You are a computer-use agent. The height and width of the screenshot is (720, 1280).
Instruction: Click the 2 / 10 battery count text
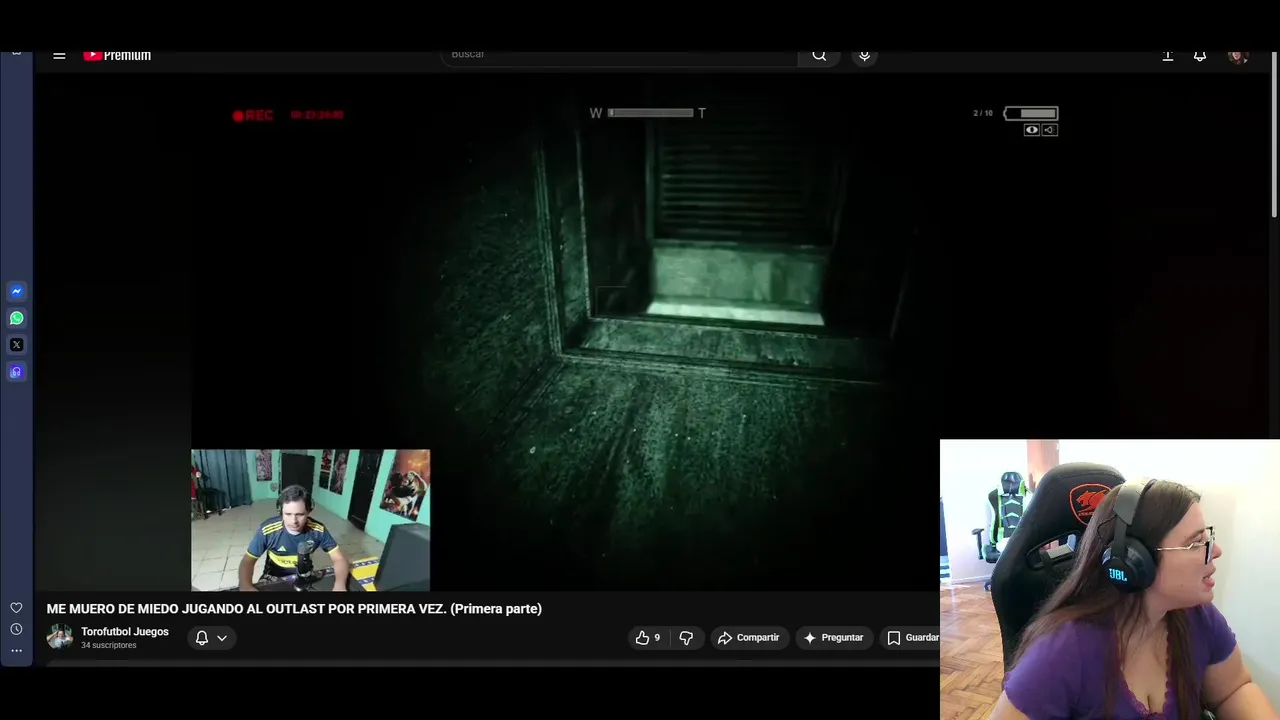[x=983, y=113]
